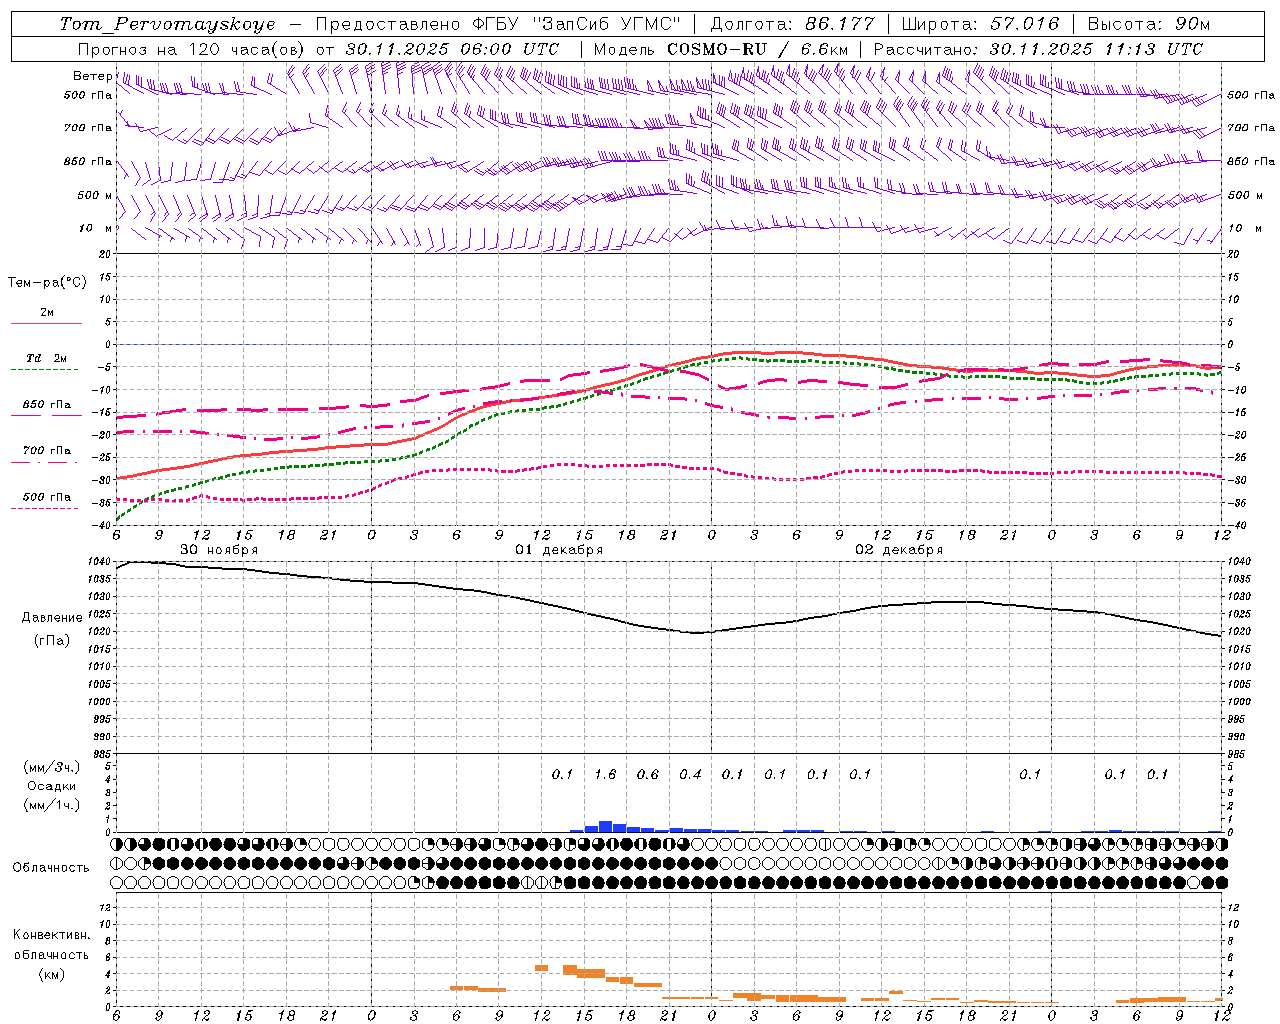Select the provider text ФГБУ "ЗапСиб УГМС"

point(576,24)
